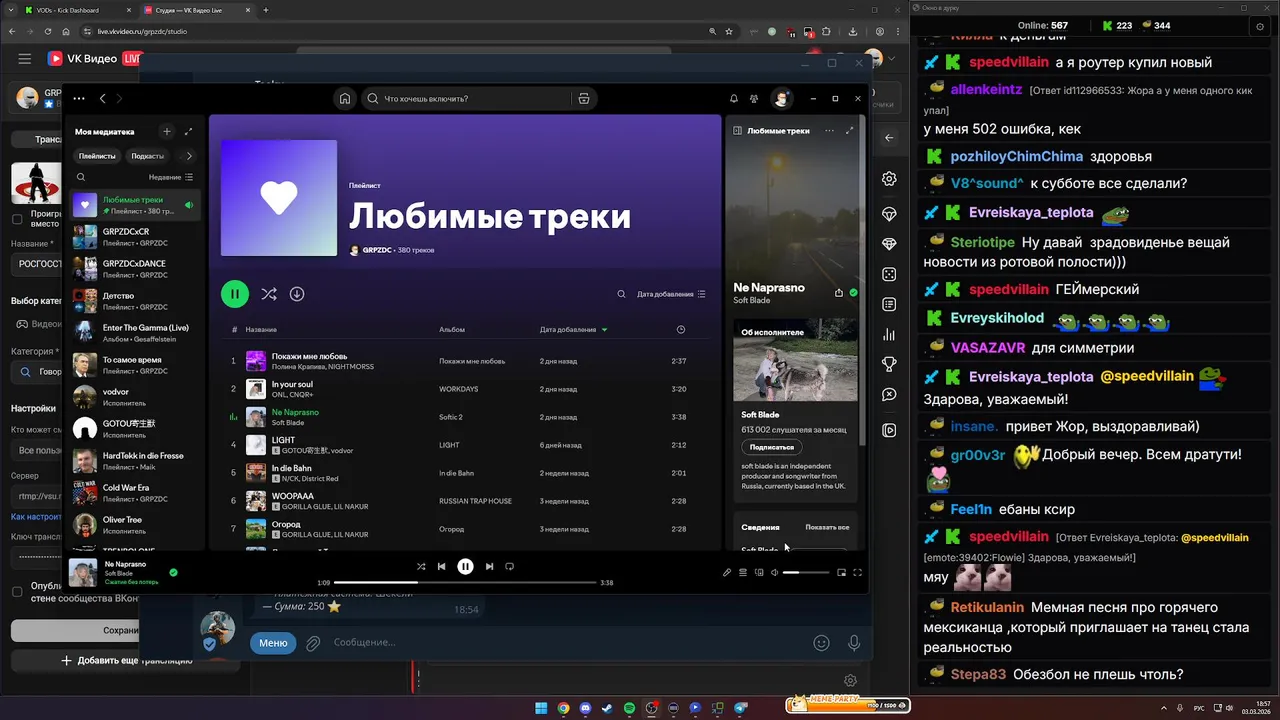The height and width of the screenshot is (720, 1280).
Task: Open Spotify from the Windows taskbar
Action: pyautogui.click(x=629, y=708)
